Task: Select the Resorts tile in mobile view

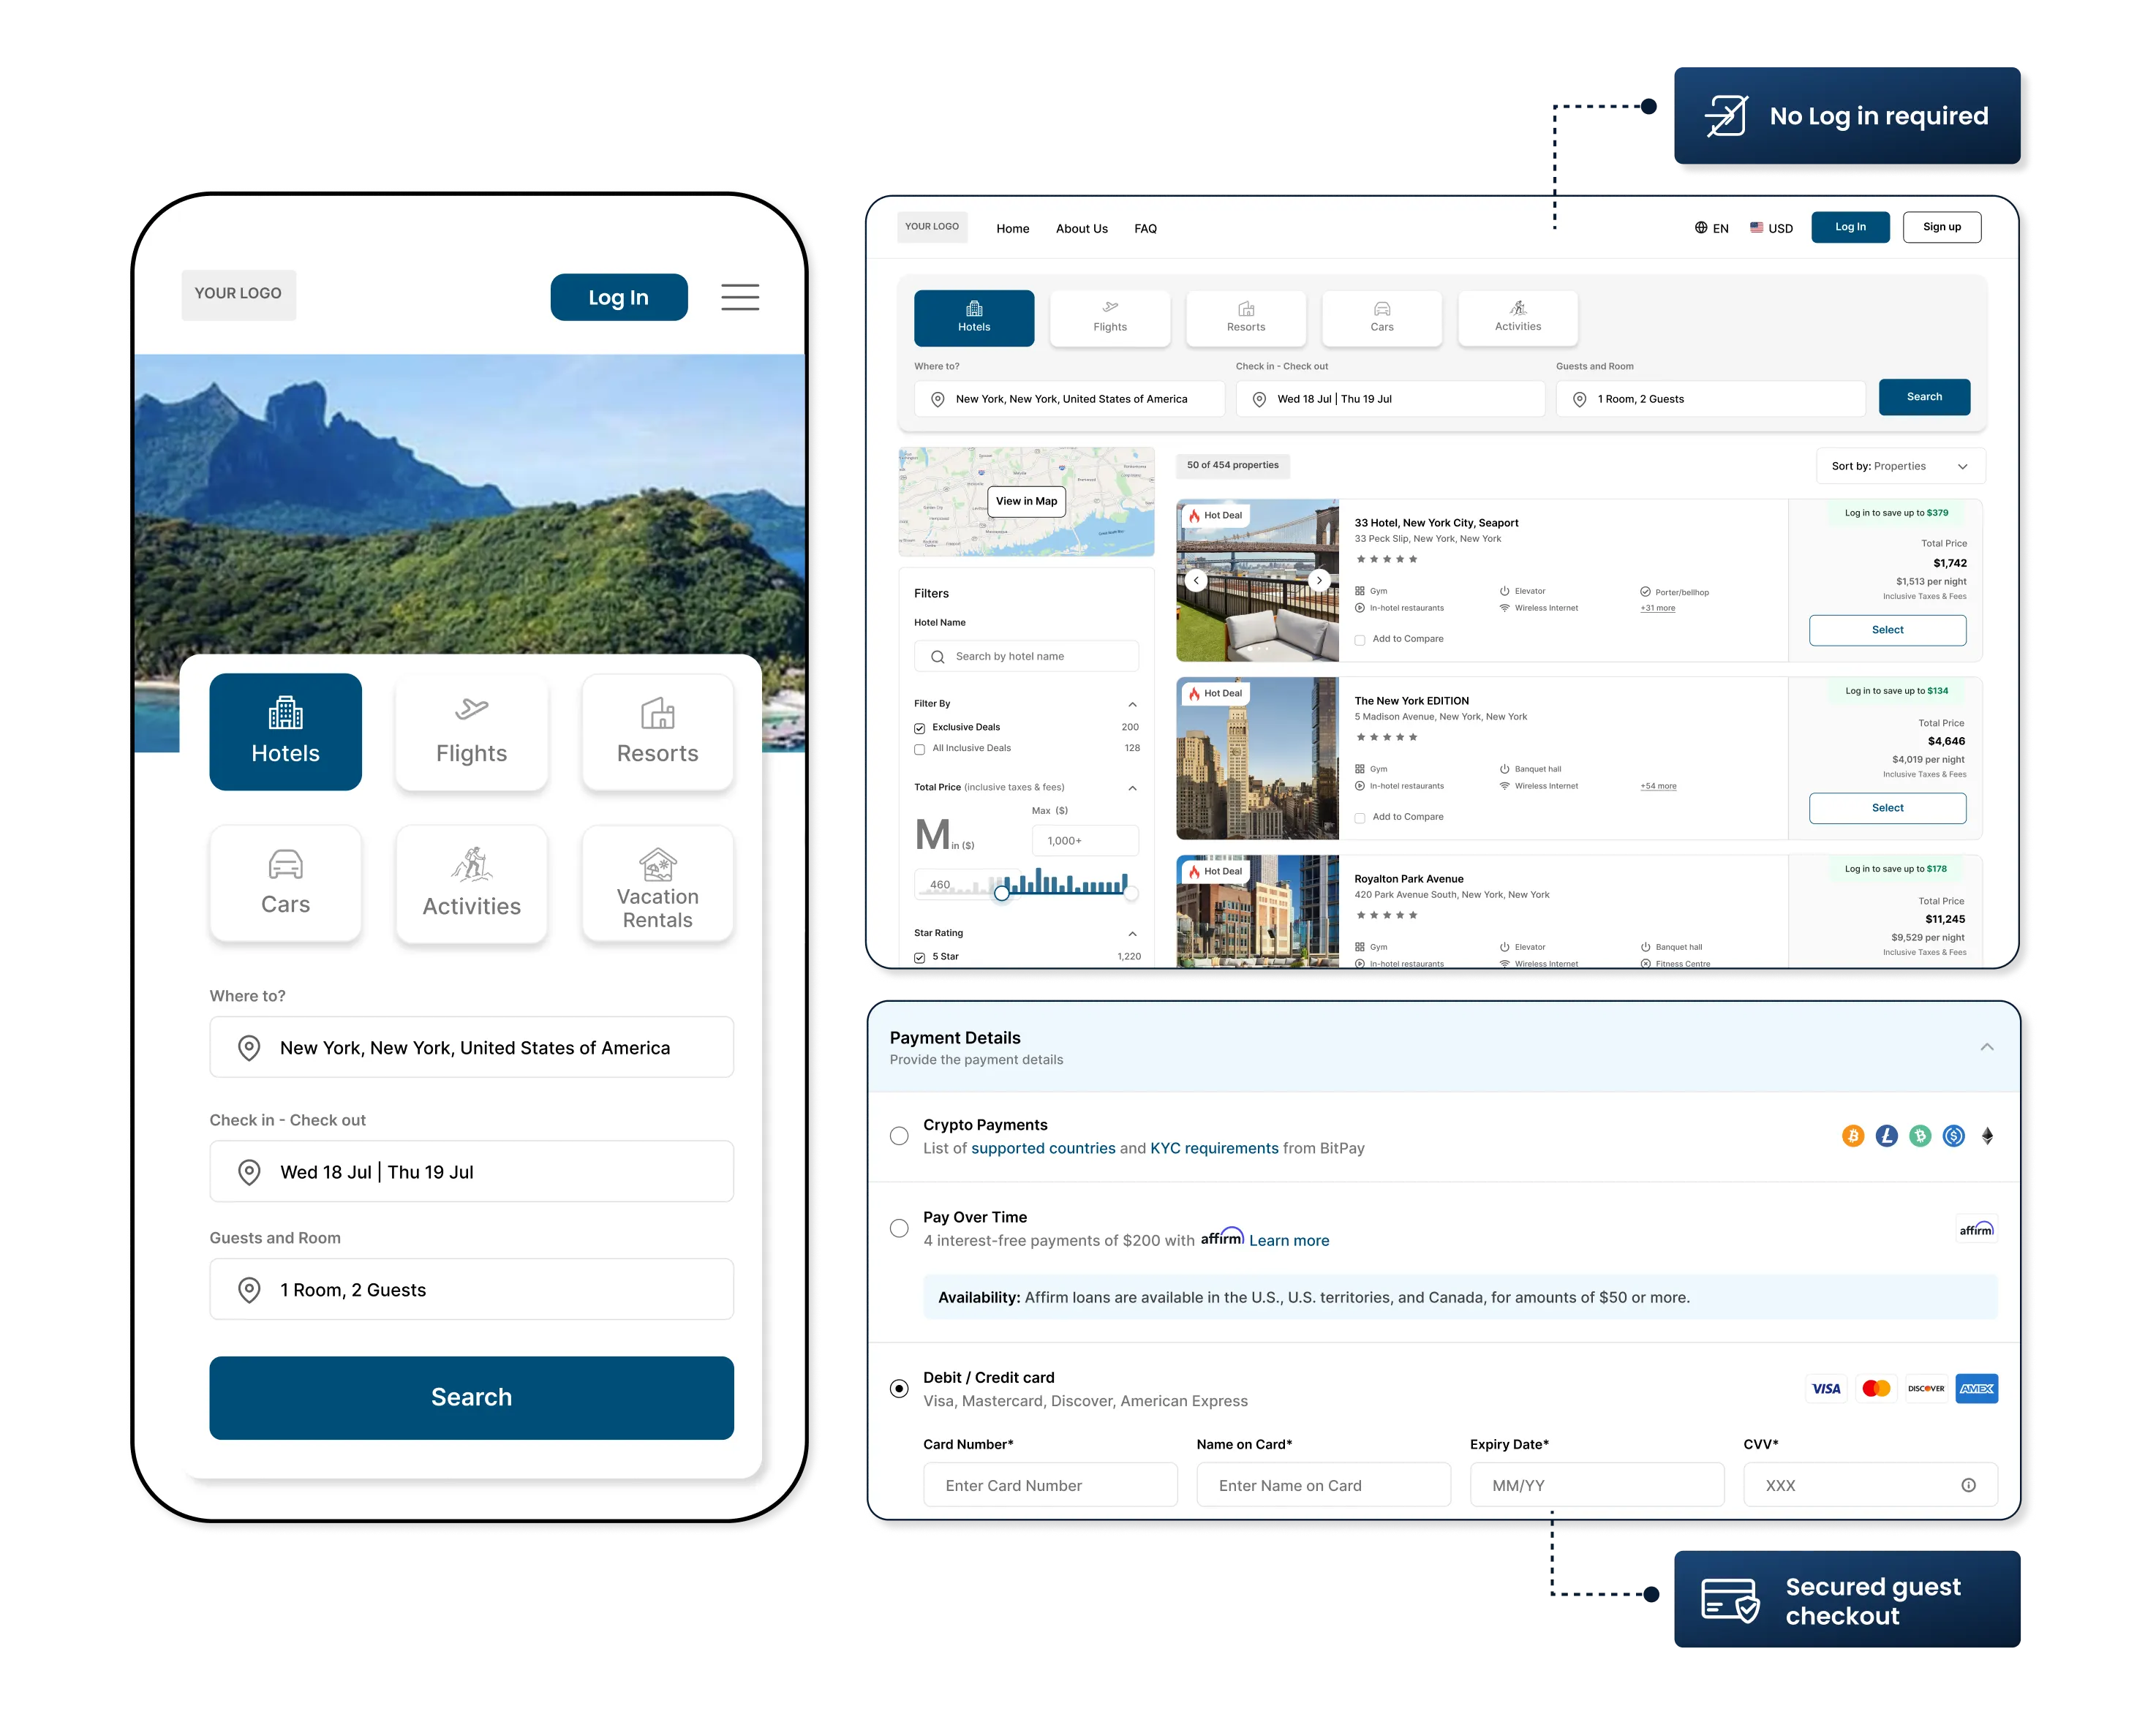Action: pyautogui.click(x=657, y=732)
